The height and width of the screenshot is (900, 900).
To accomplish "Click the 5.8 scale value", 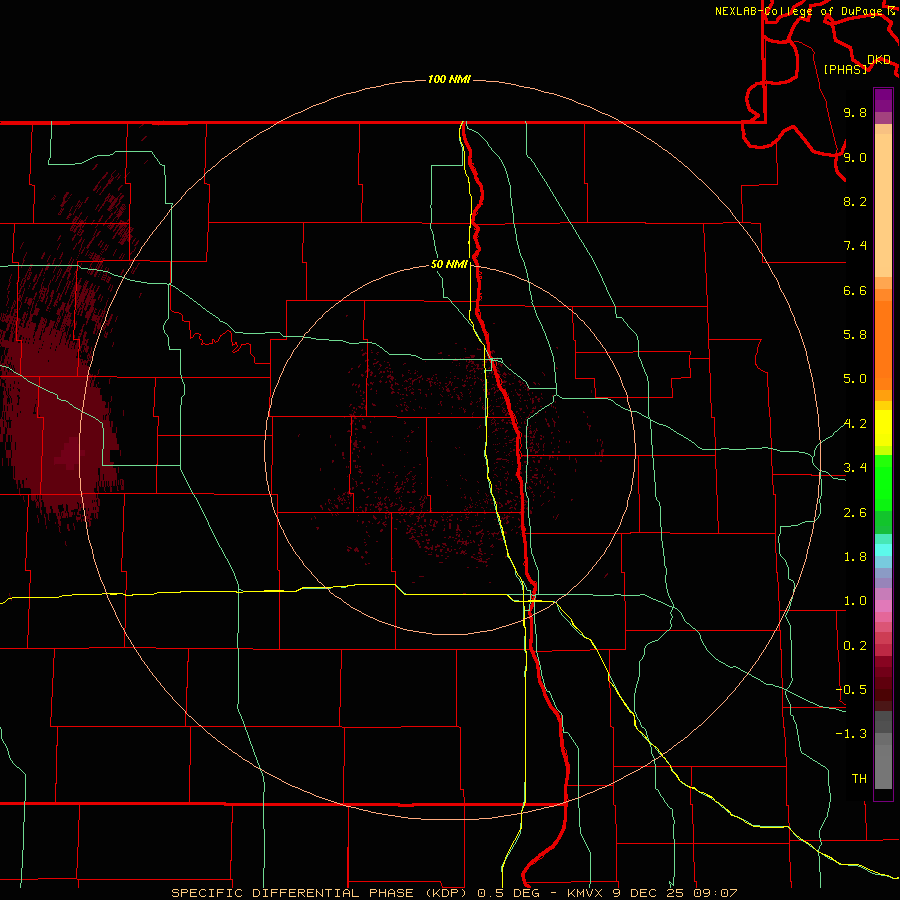I will point(855,335).
